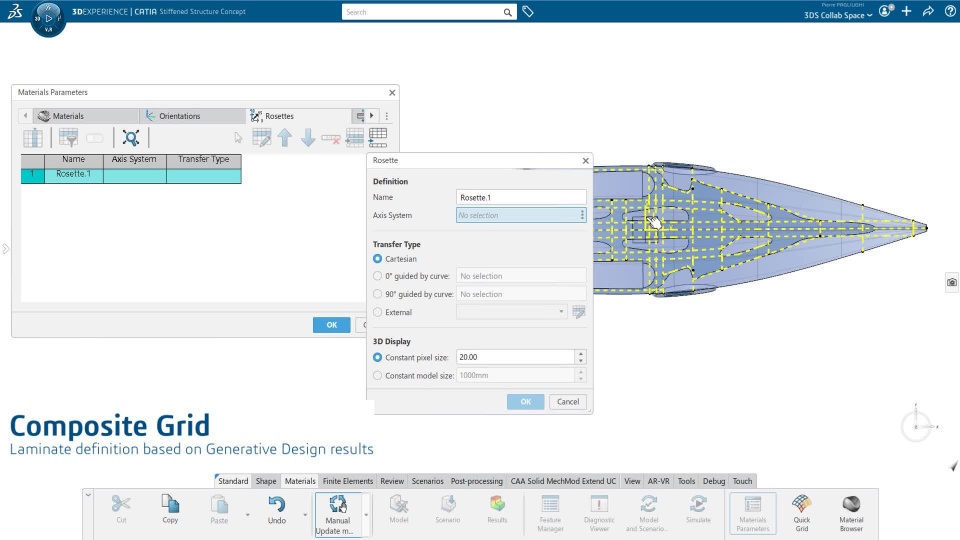Open the help question mark icon
960x540 pixels.
pos(950,11)
